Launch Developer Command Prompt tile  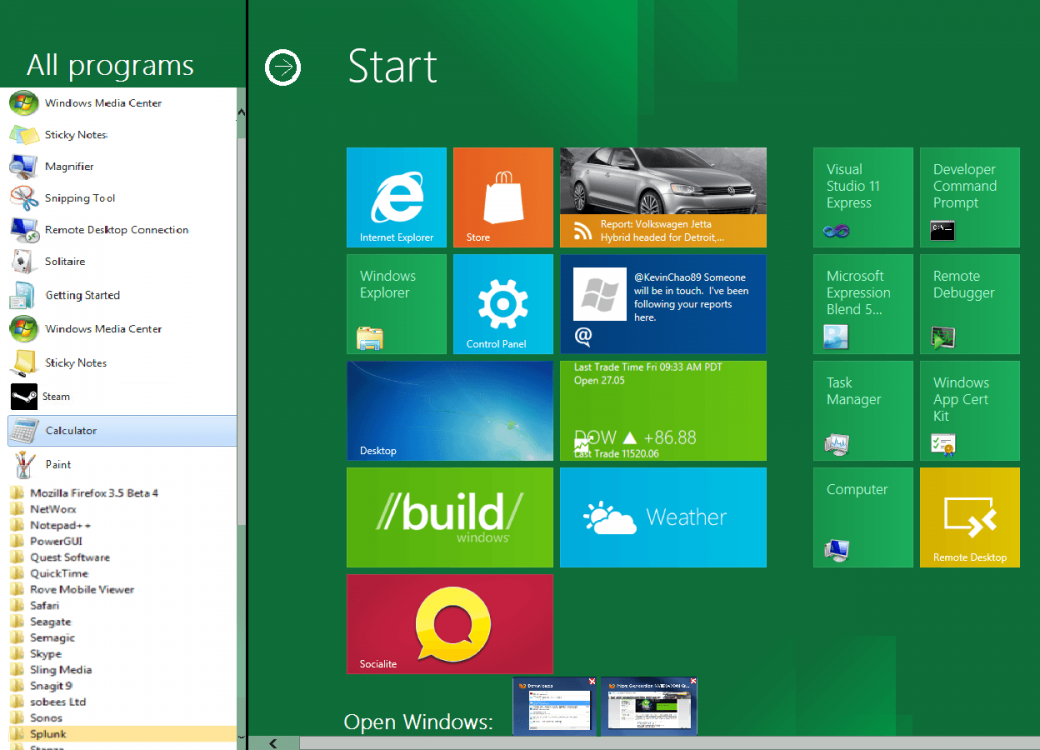(x=970, y=197)
